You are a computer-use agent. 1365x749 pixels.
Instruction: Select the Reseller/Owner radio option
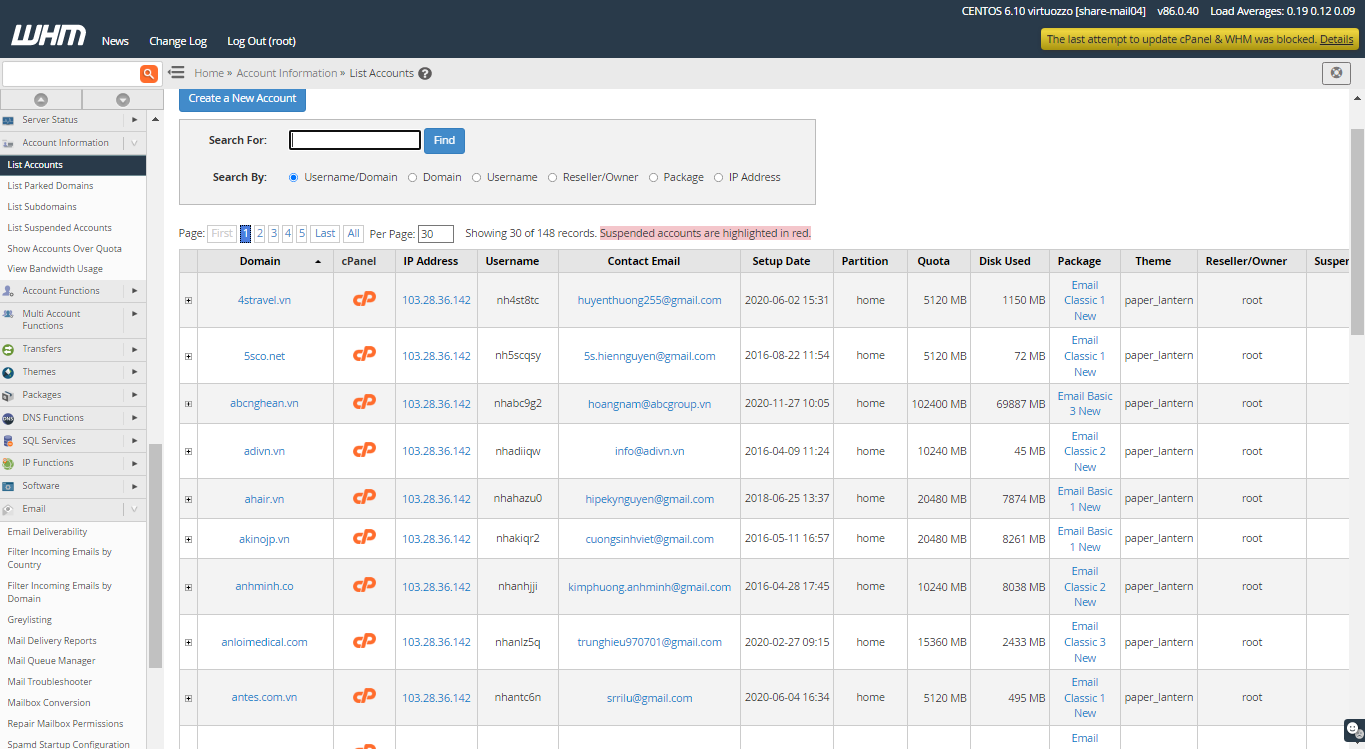[552, 178]
